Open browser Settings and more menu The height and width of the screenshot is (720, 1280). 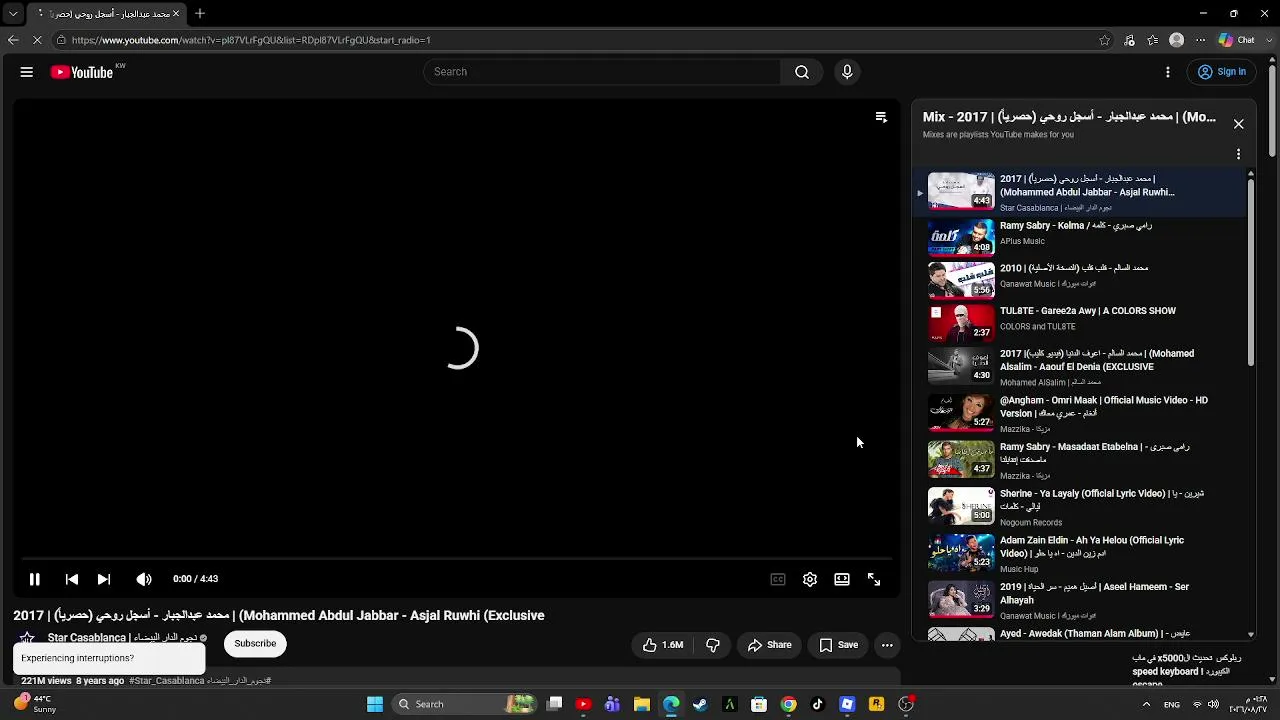coord(1201,40)
